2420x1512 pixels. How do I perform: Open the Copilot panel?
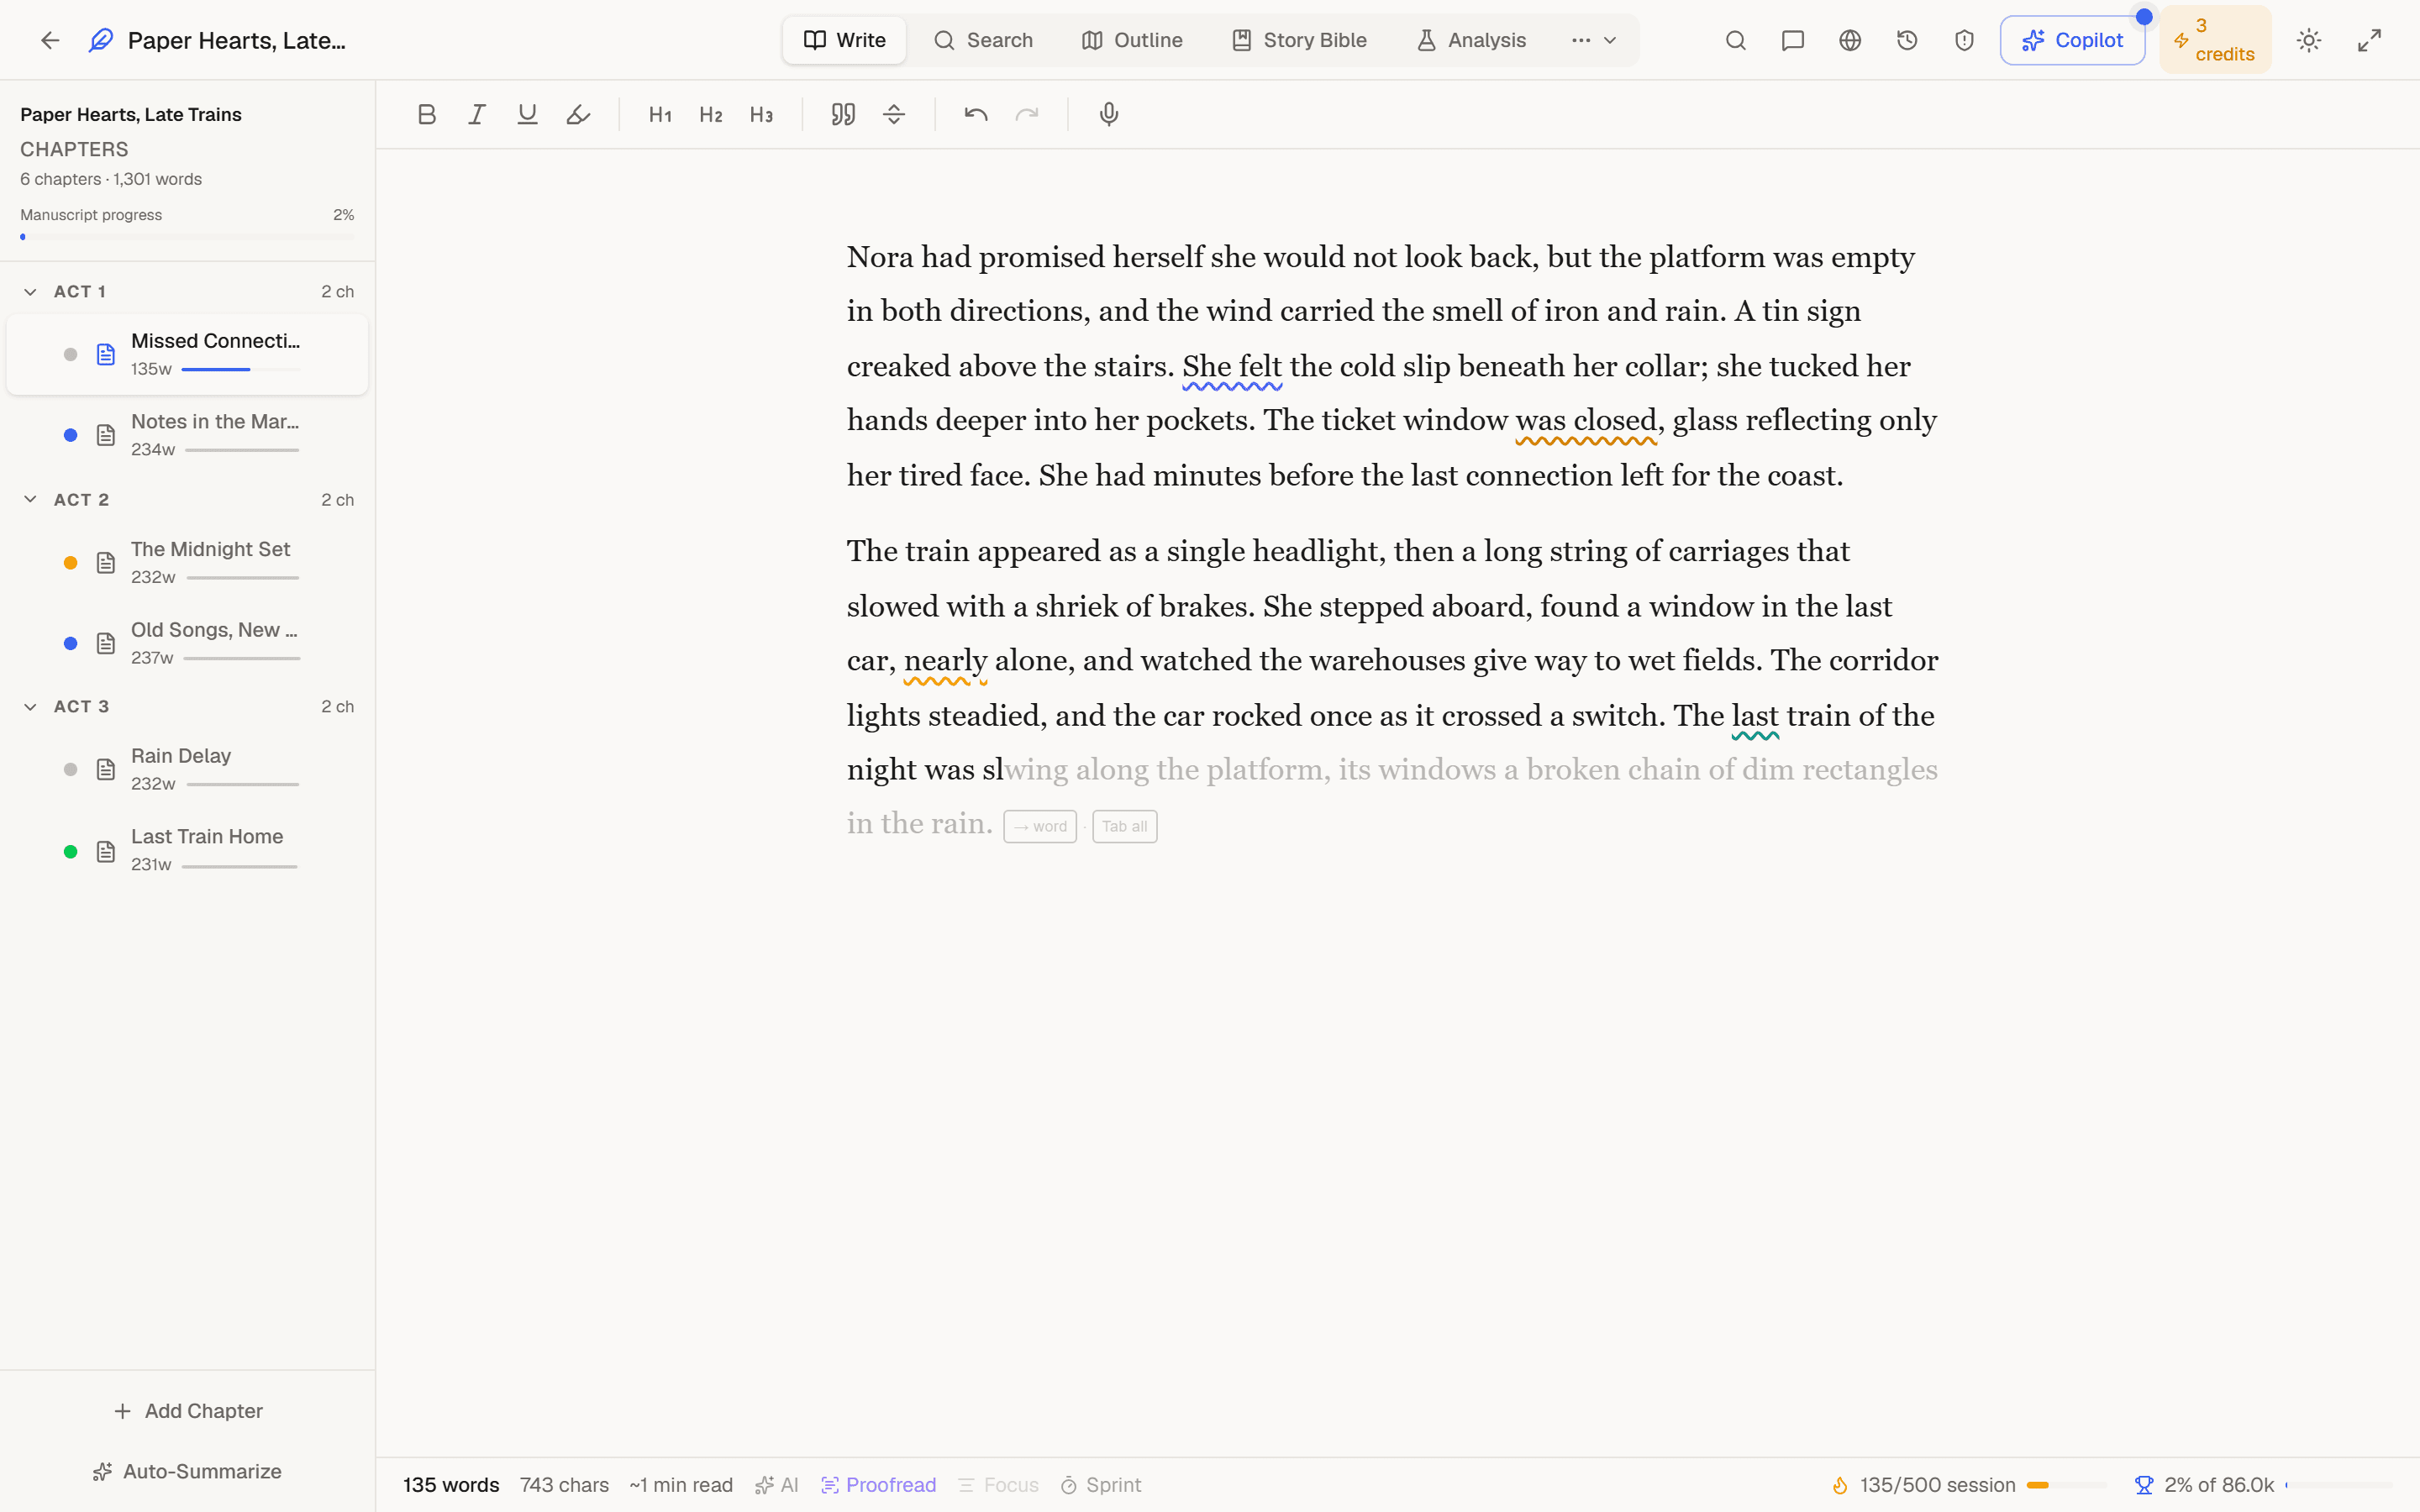[2072, 40]
